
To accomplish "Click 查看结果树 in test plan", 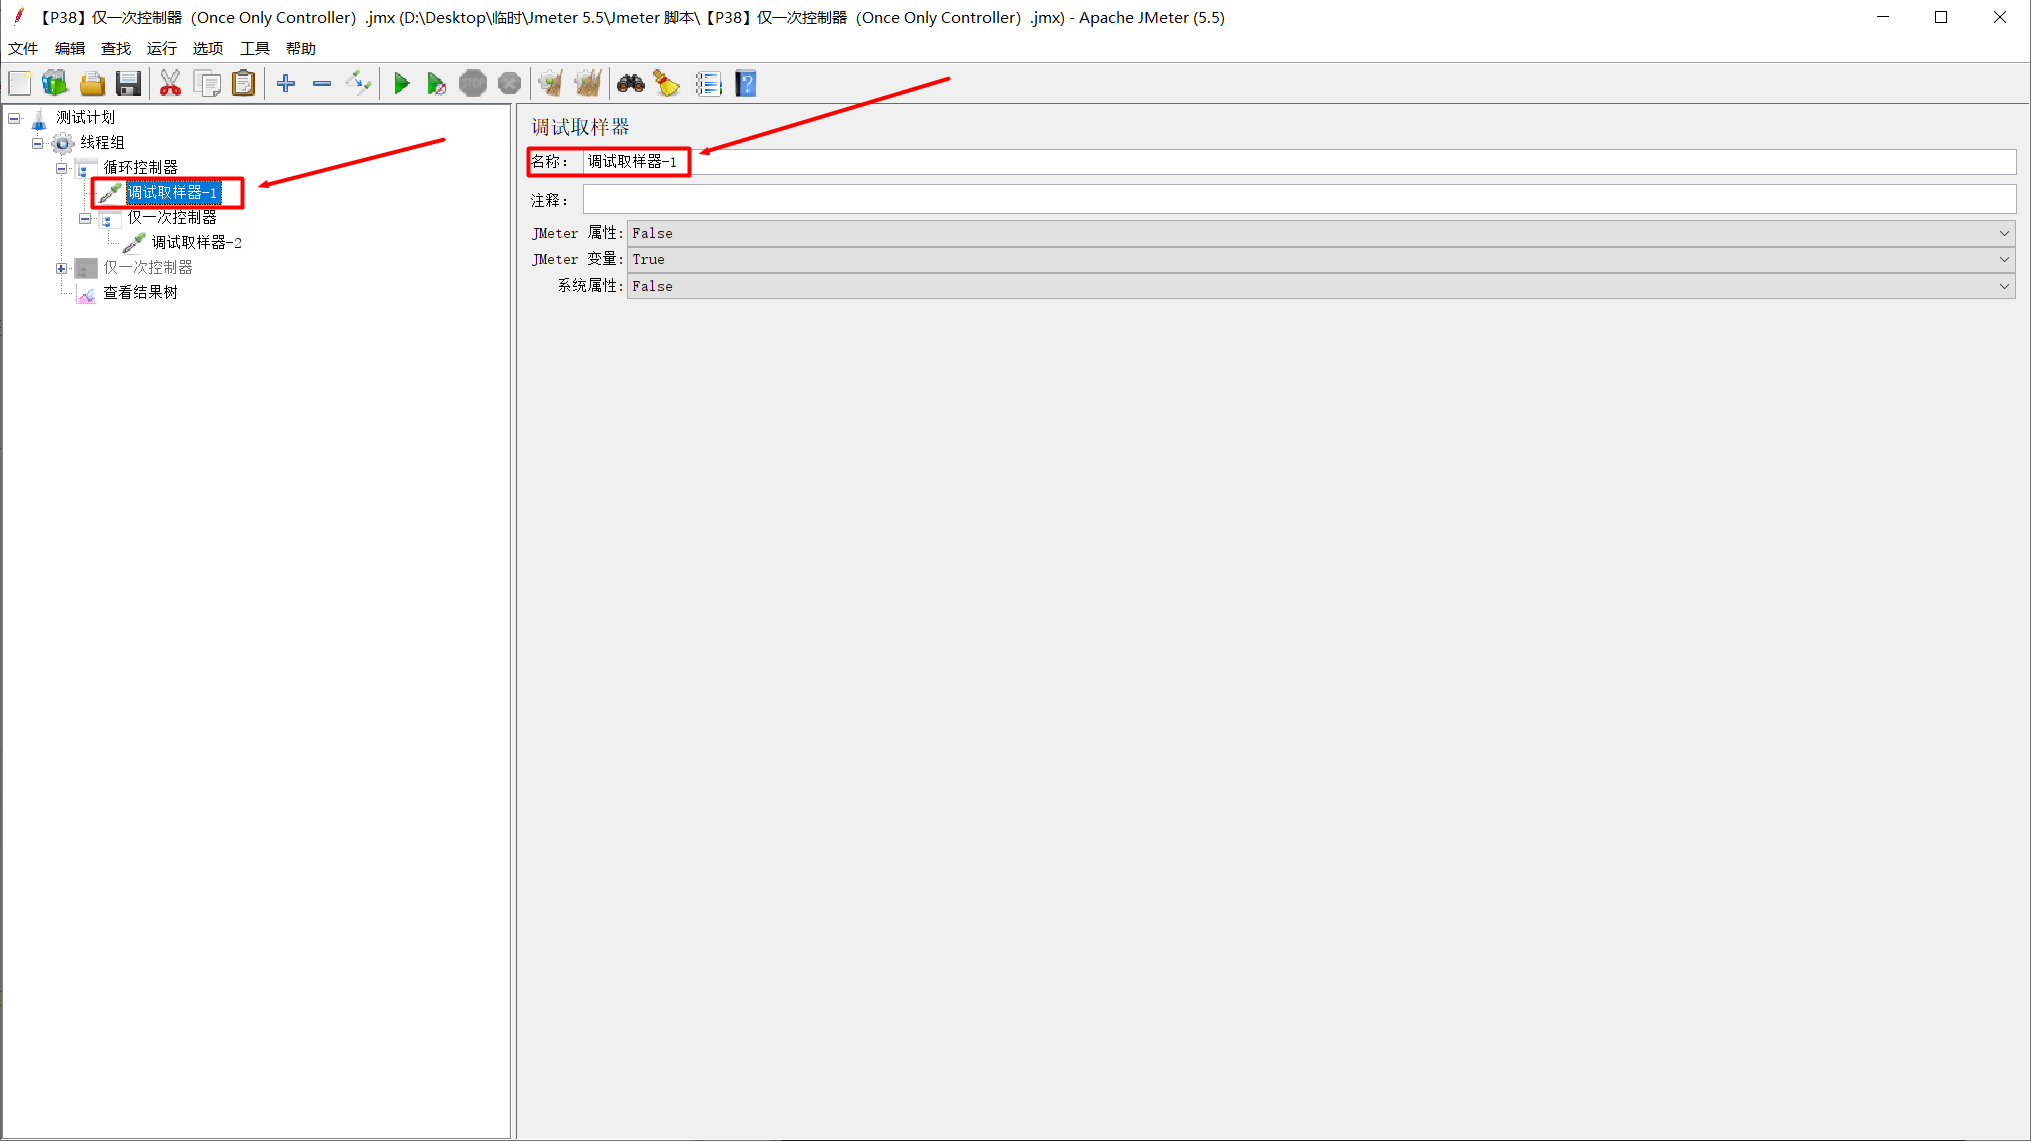I will coord(139,292).
